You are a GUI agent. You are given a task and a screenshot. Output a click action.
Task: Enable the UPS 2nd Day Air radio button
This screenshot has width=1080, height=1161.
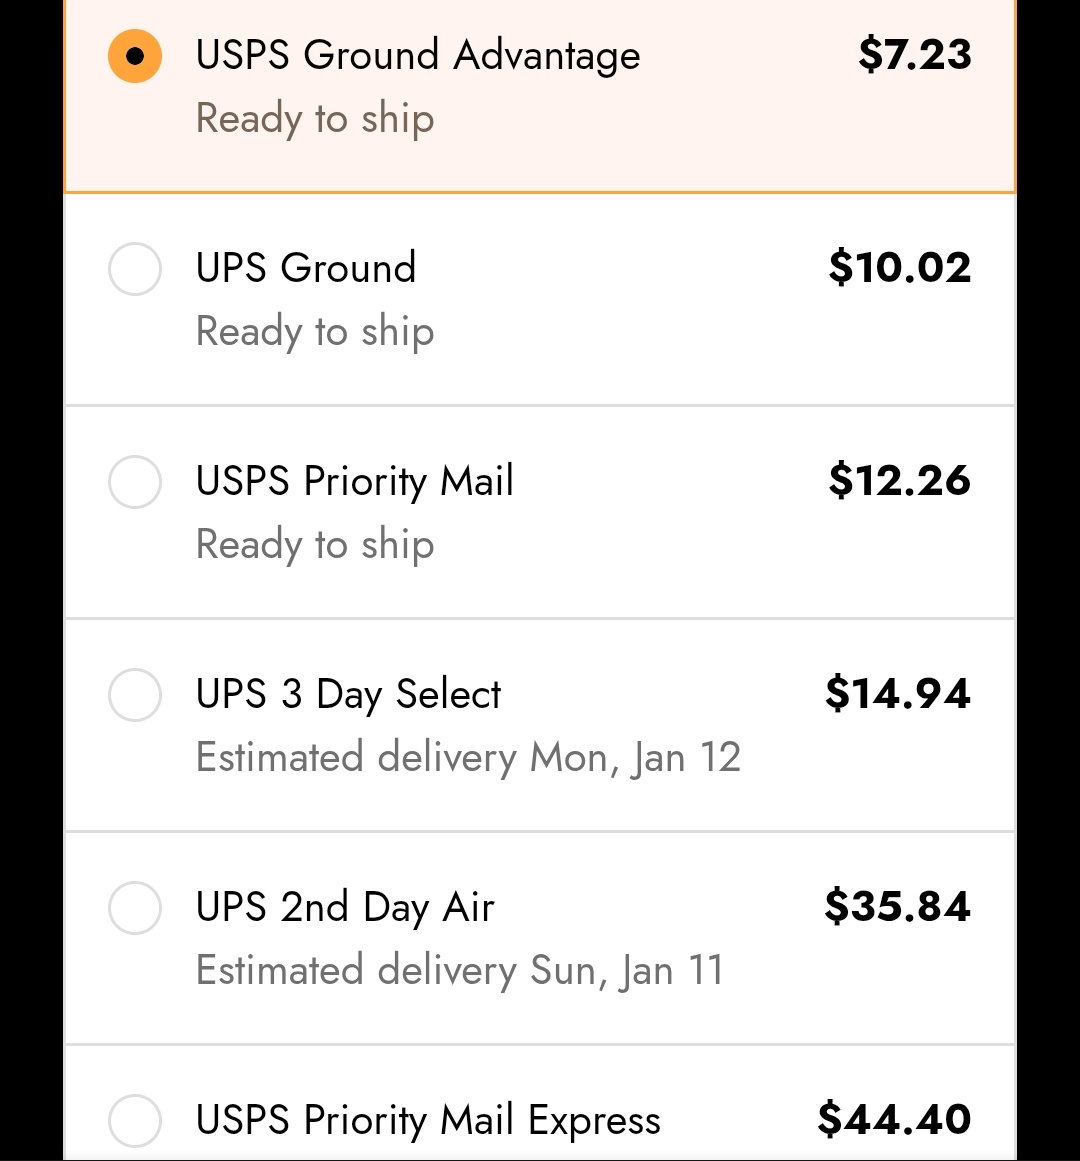point(135,908)
